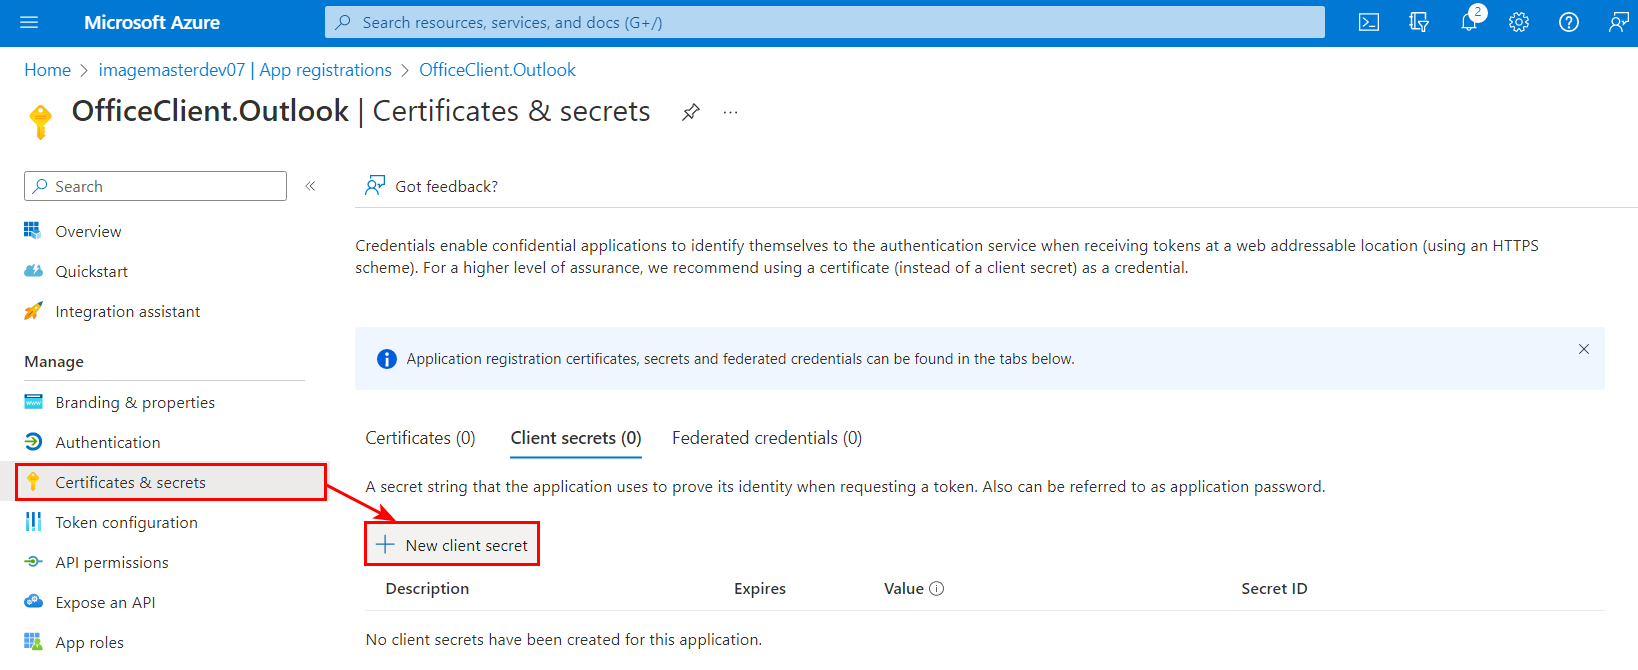The image size is (1638, 670).
Task: Click the Branding & properties icon
Action: coord(33,402)
